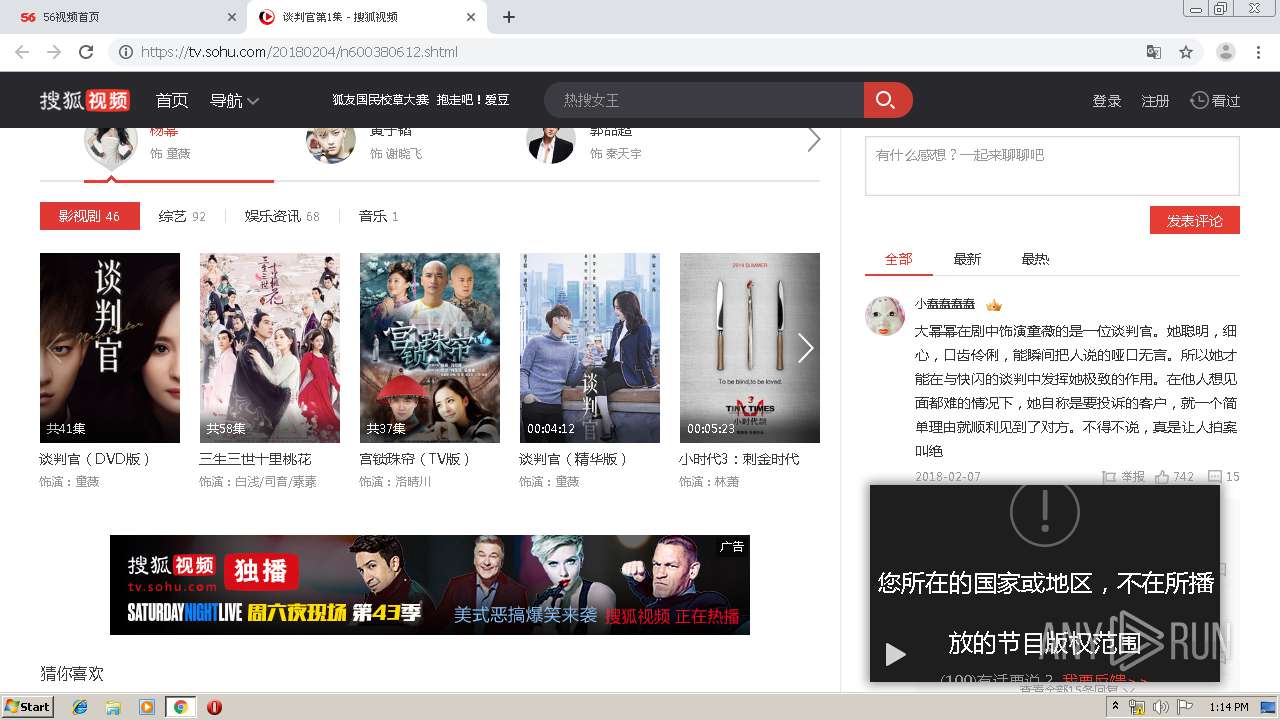The height and width of the screenshot is (720, 1280).
Task: Click 发表评论 button
Action: pos(1195,220)
